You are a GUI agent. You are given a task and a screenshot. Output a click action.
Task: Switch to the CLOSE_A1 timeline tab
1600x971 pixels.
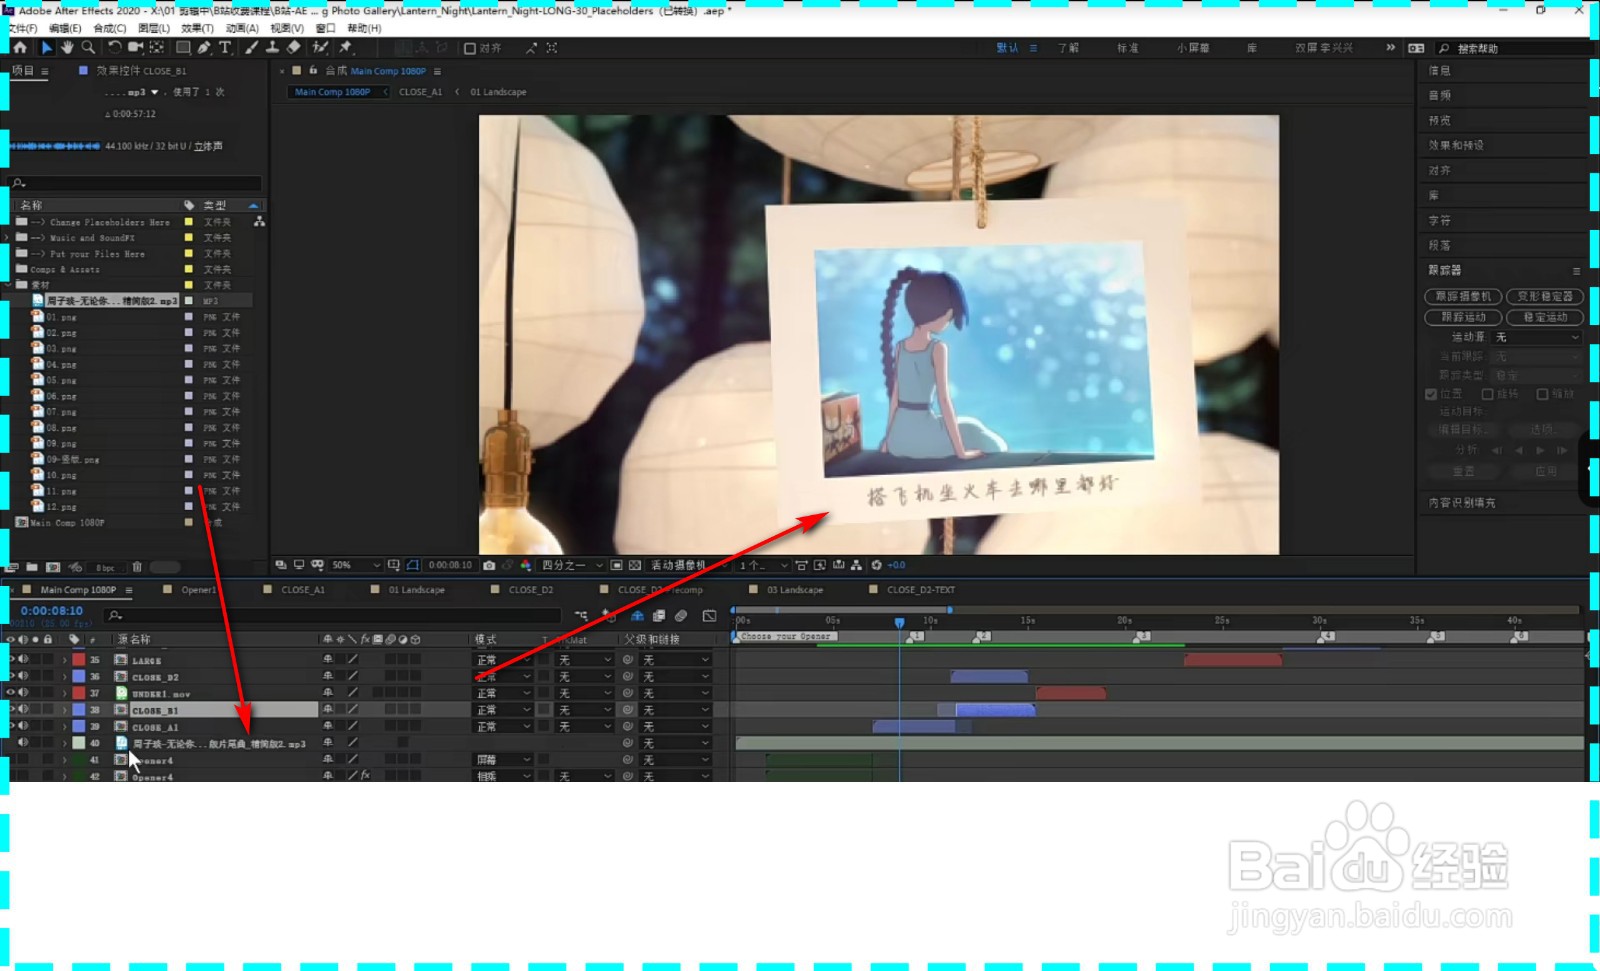(303, 590)
